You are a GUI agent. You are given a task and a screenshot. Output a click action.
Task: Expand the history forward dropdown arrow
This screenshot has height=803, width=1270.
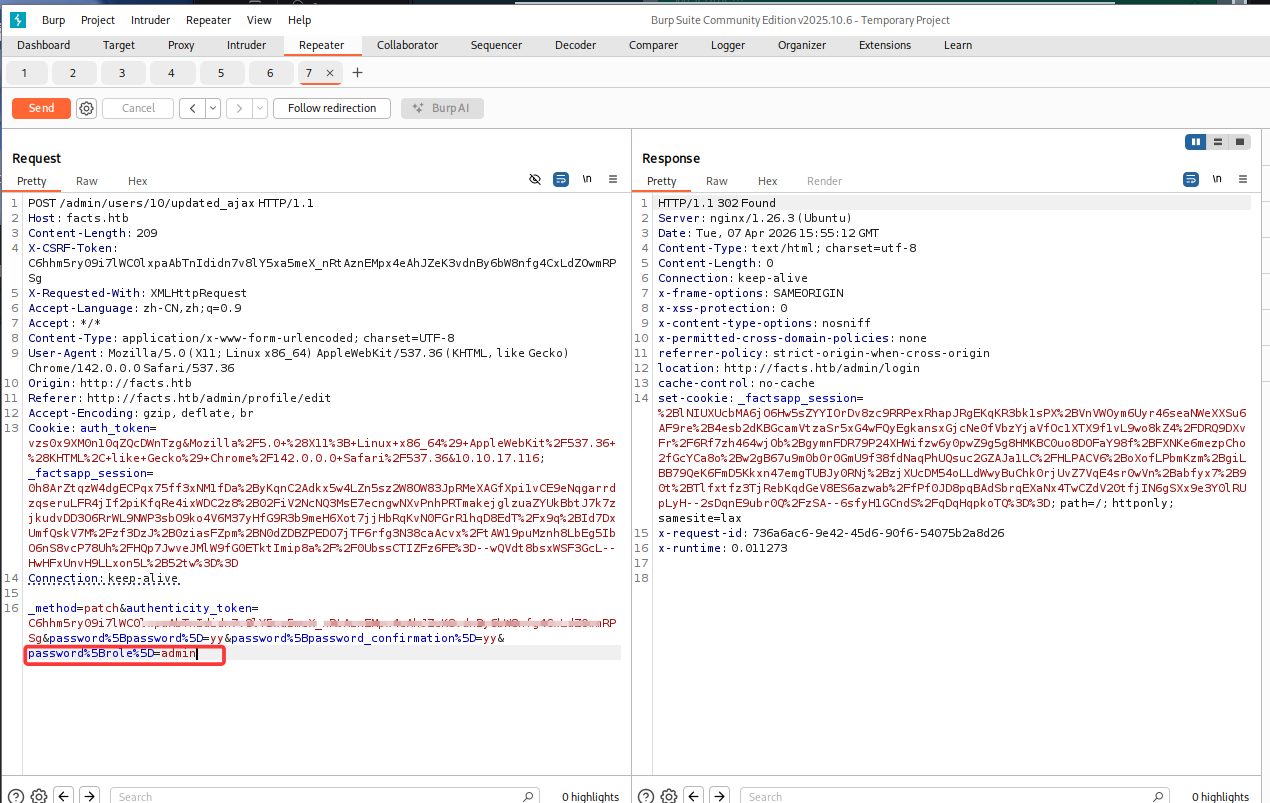pyautogui.click(x=260, y=108)
